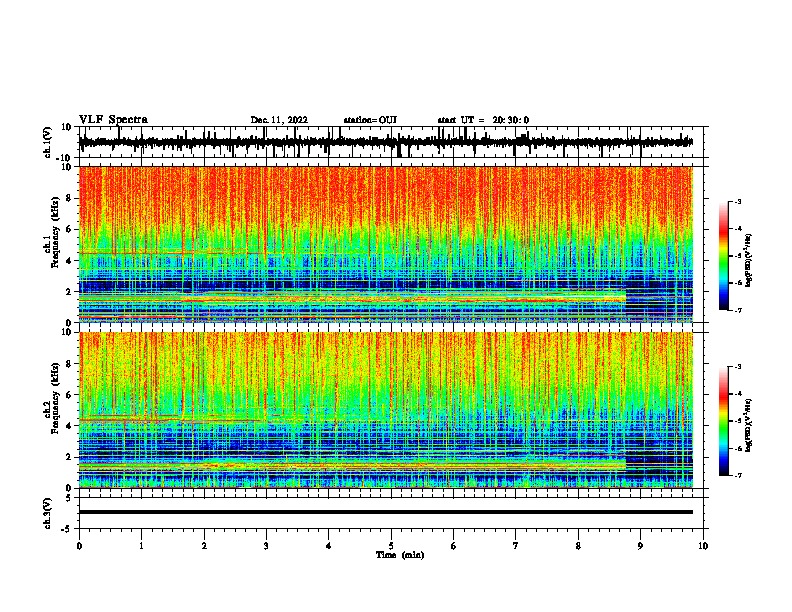Click the "VLF Spectra" plot title
Screen dimensions: 792x612
click(113, 120)
